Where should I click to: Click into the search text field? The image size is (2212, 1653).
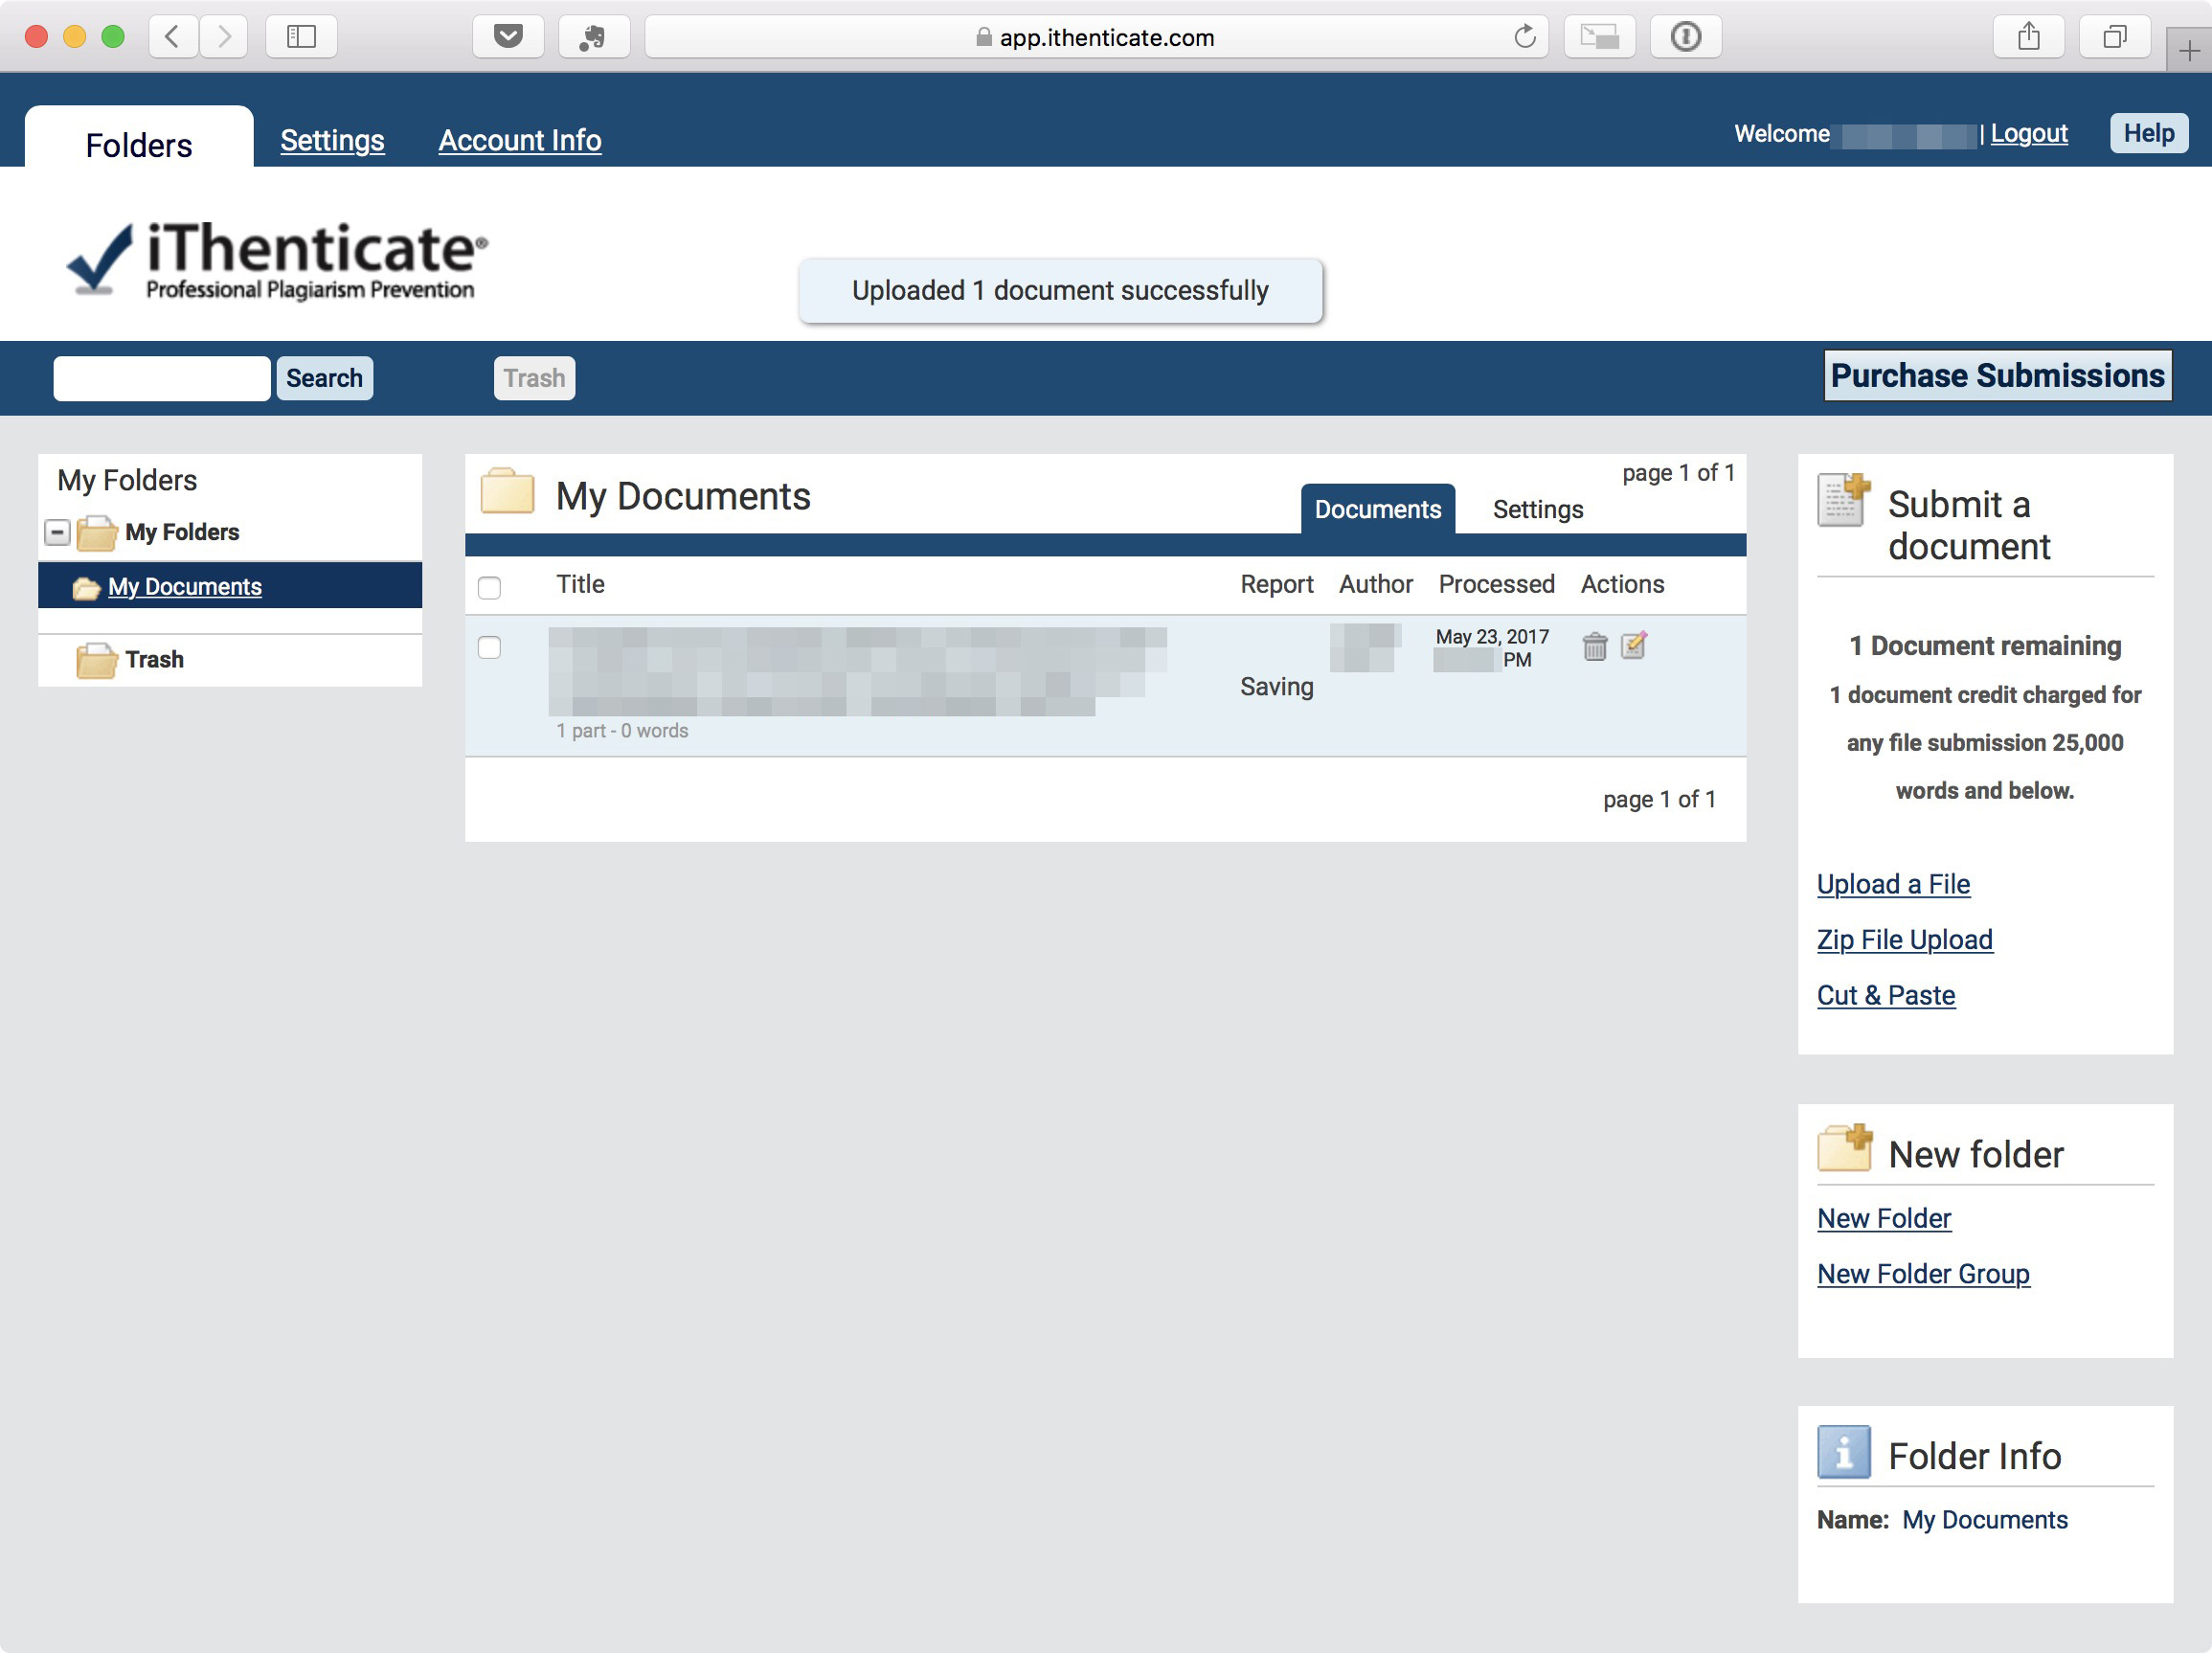coord(162,378)
